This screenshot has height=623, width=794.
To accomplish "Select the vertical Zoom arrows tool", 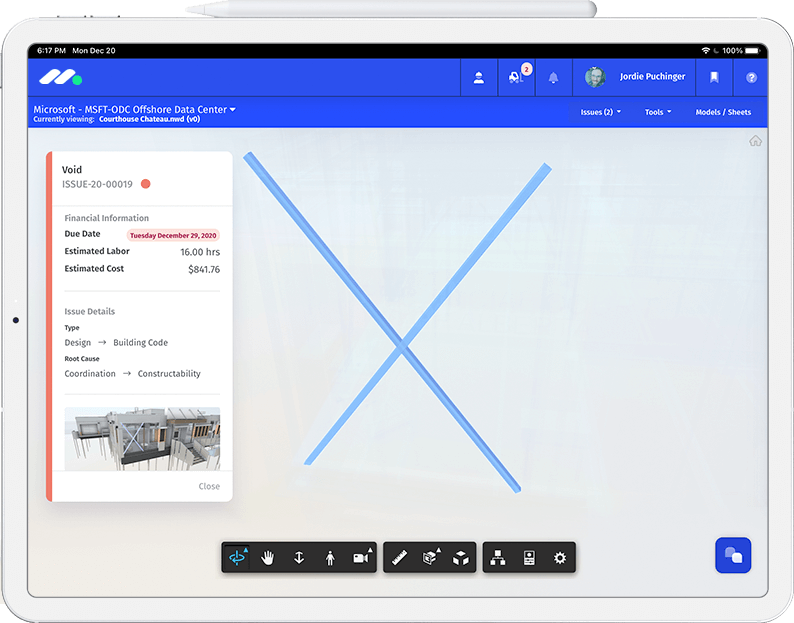I will [x=299, y=558].
